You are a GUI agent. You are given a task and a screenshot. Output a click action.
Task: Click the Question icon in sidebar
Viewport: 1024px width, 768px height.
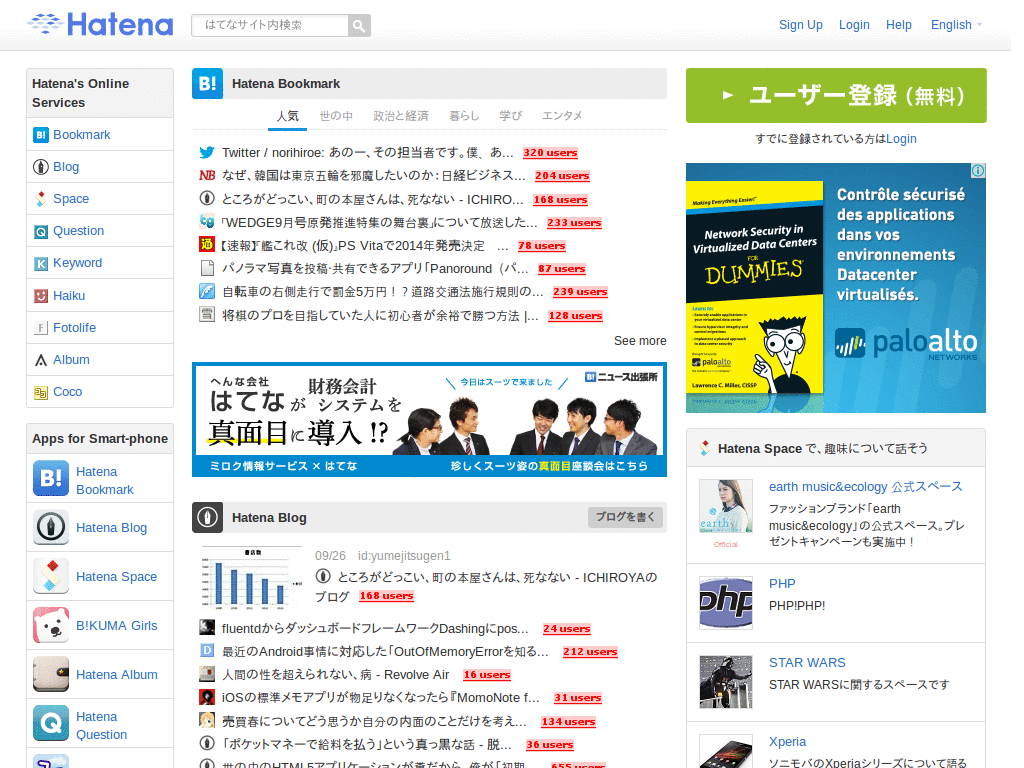point(40,231)
